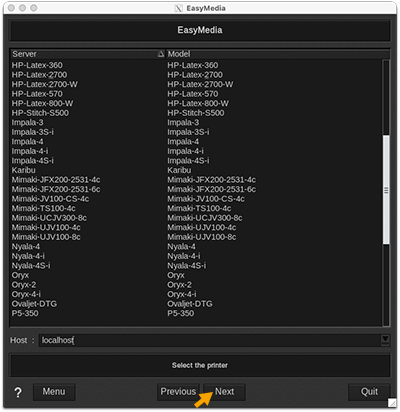The width and height of the screenshot is (400, 412).
Task: Click the HP-Stitch-S500 model cell
Action: click(x=196, y=113)
